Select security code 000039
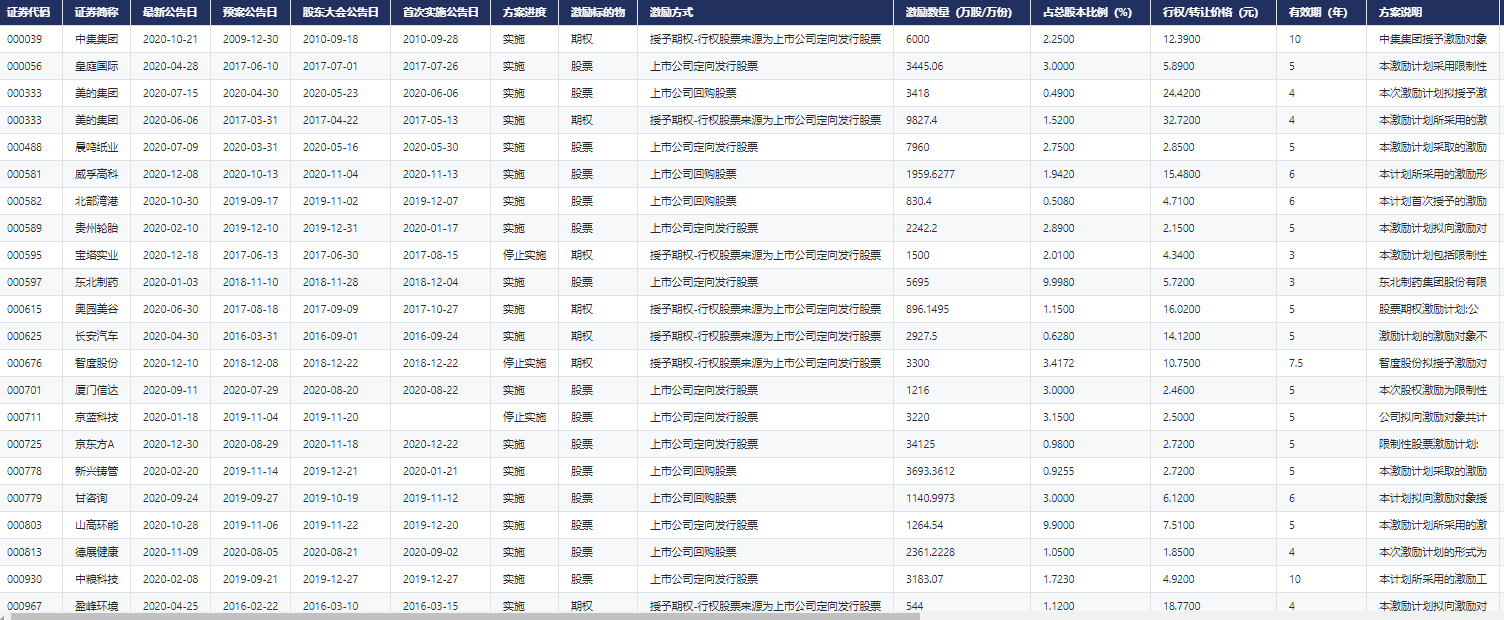Image resolution: width=1504 pixels, height=620 pixels. (x=24, y=39)
